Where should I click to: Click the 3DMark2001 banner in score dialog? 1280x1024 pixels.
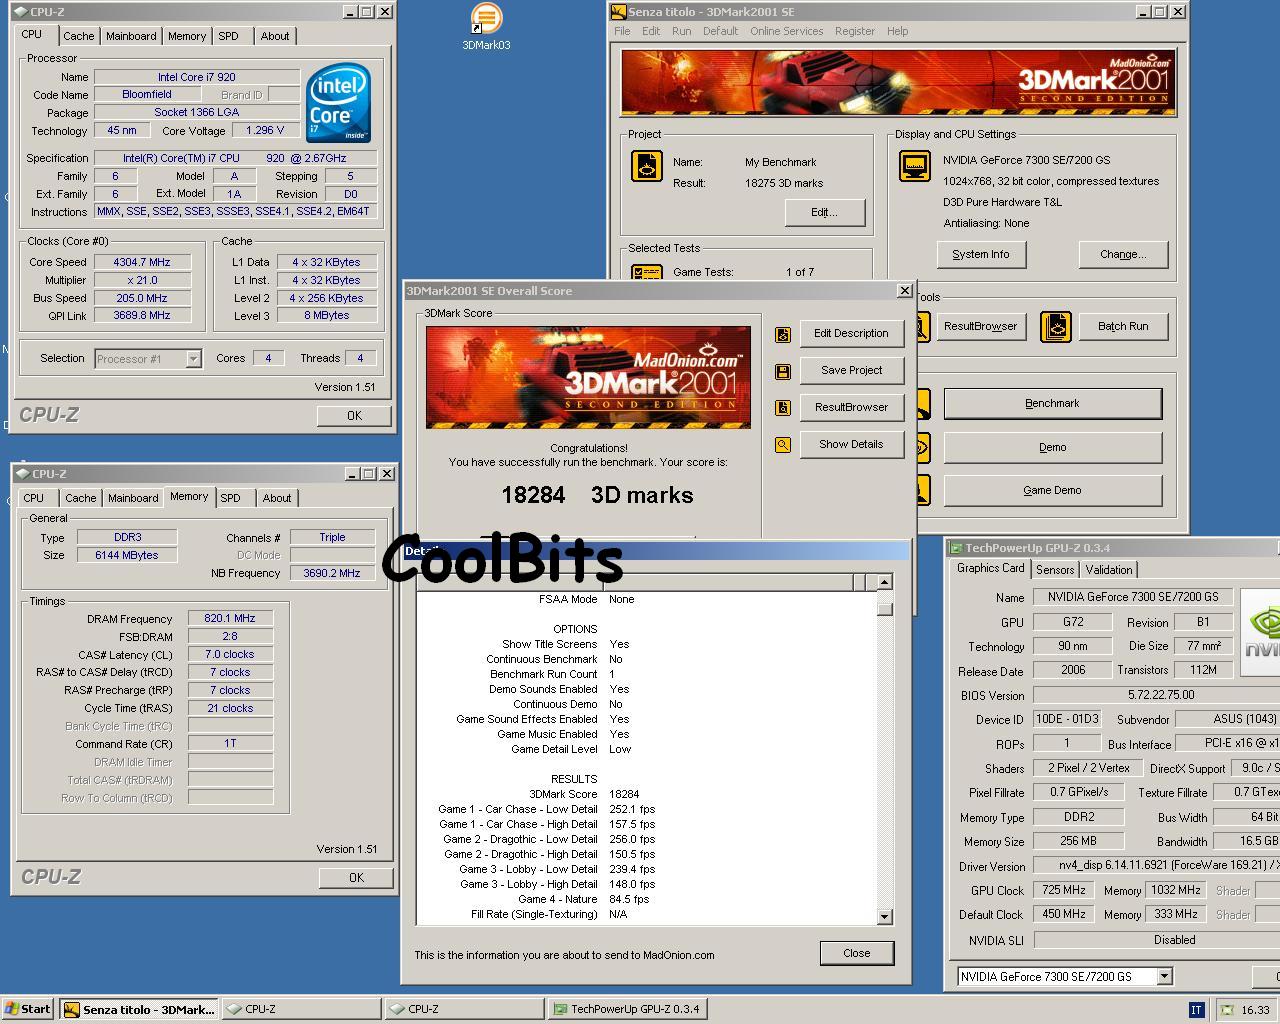588,377
